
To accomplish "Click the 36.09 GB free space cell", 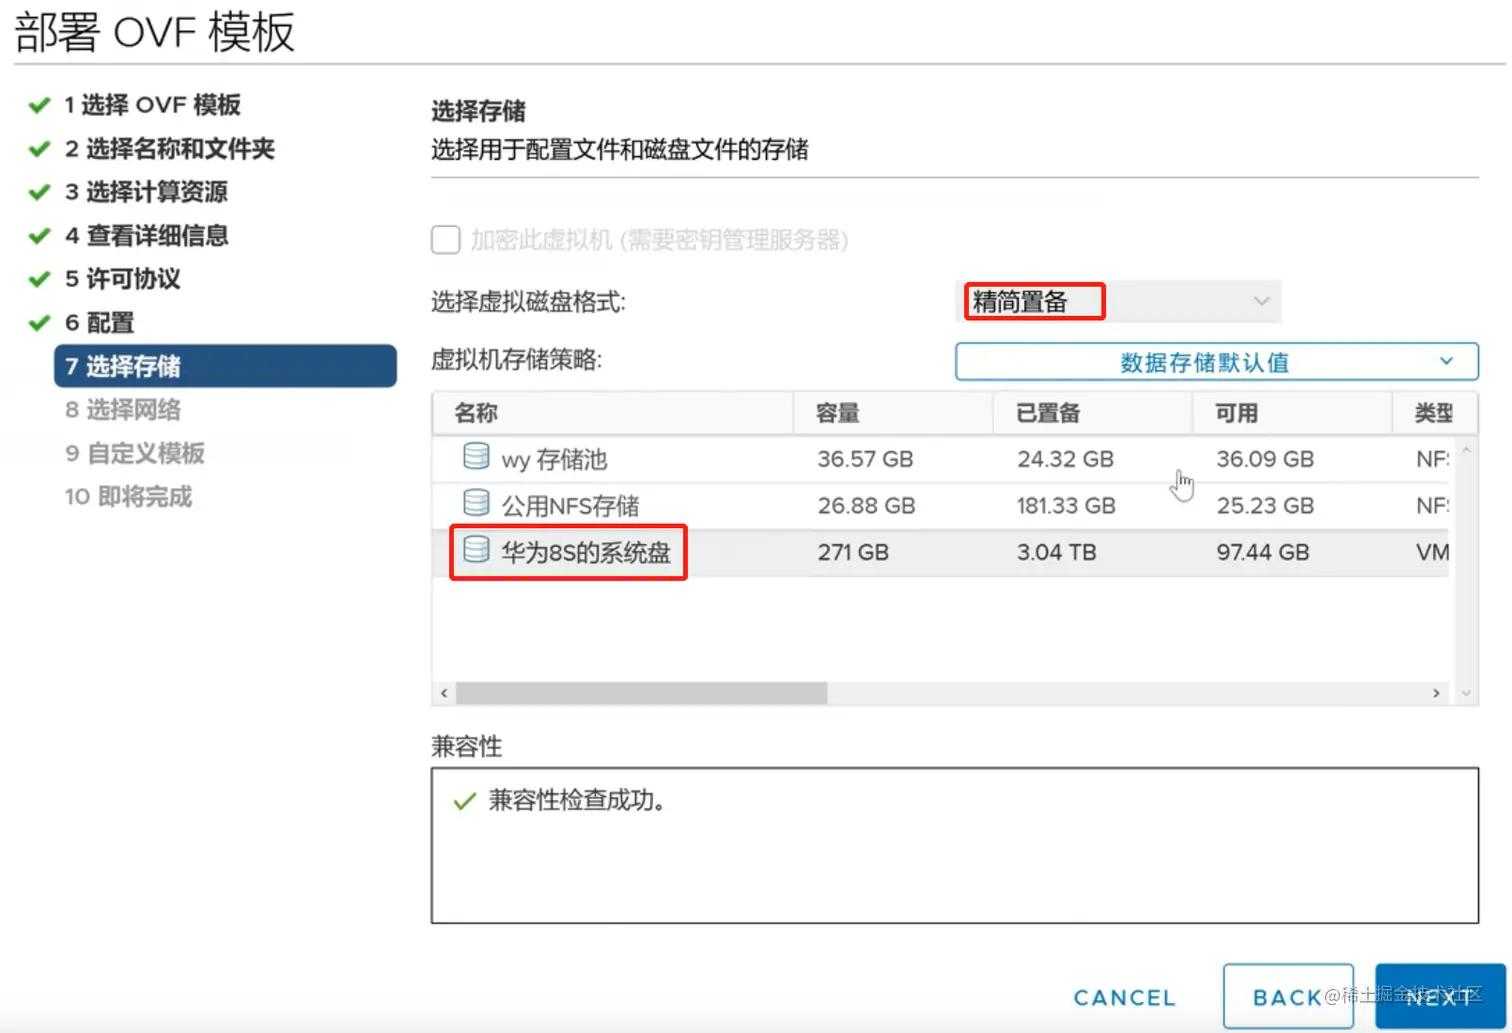I will [1265, 459].
